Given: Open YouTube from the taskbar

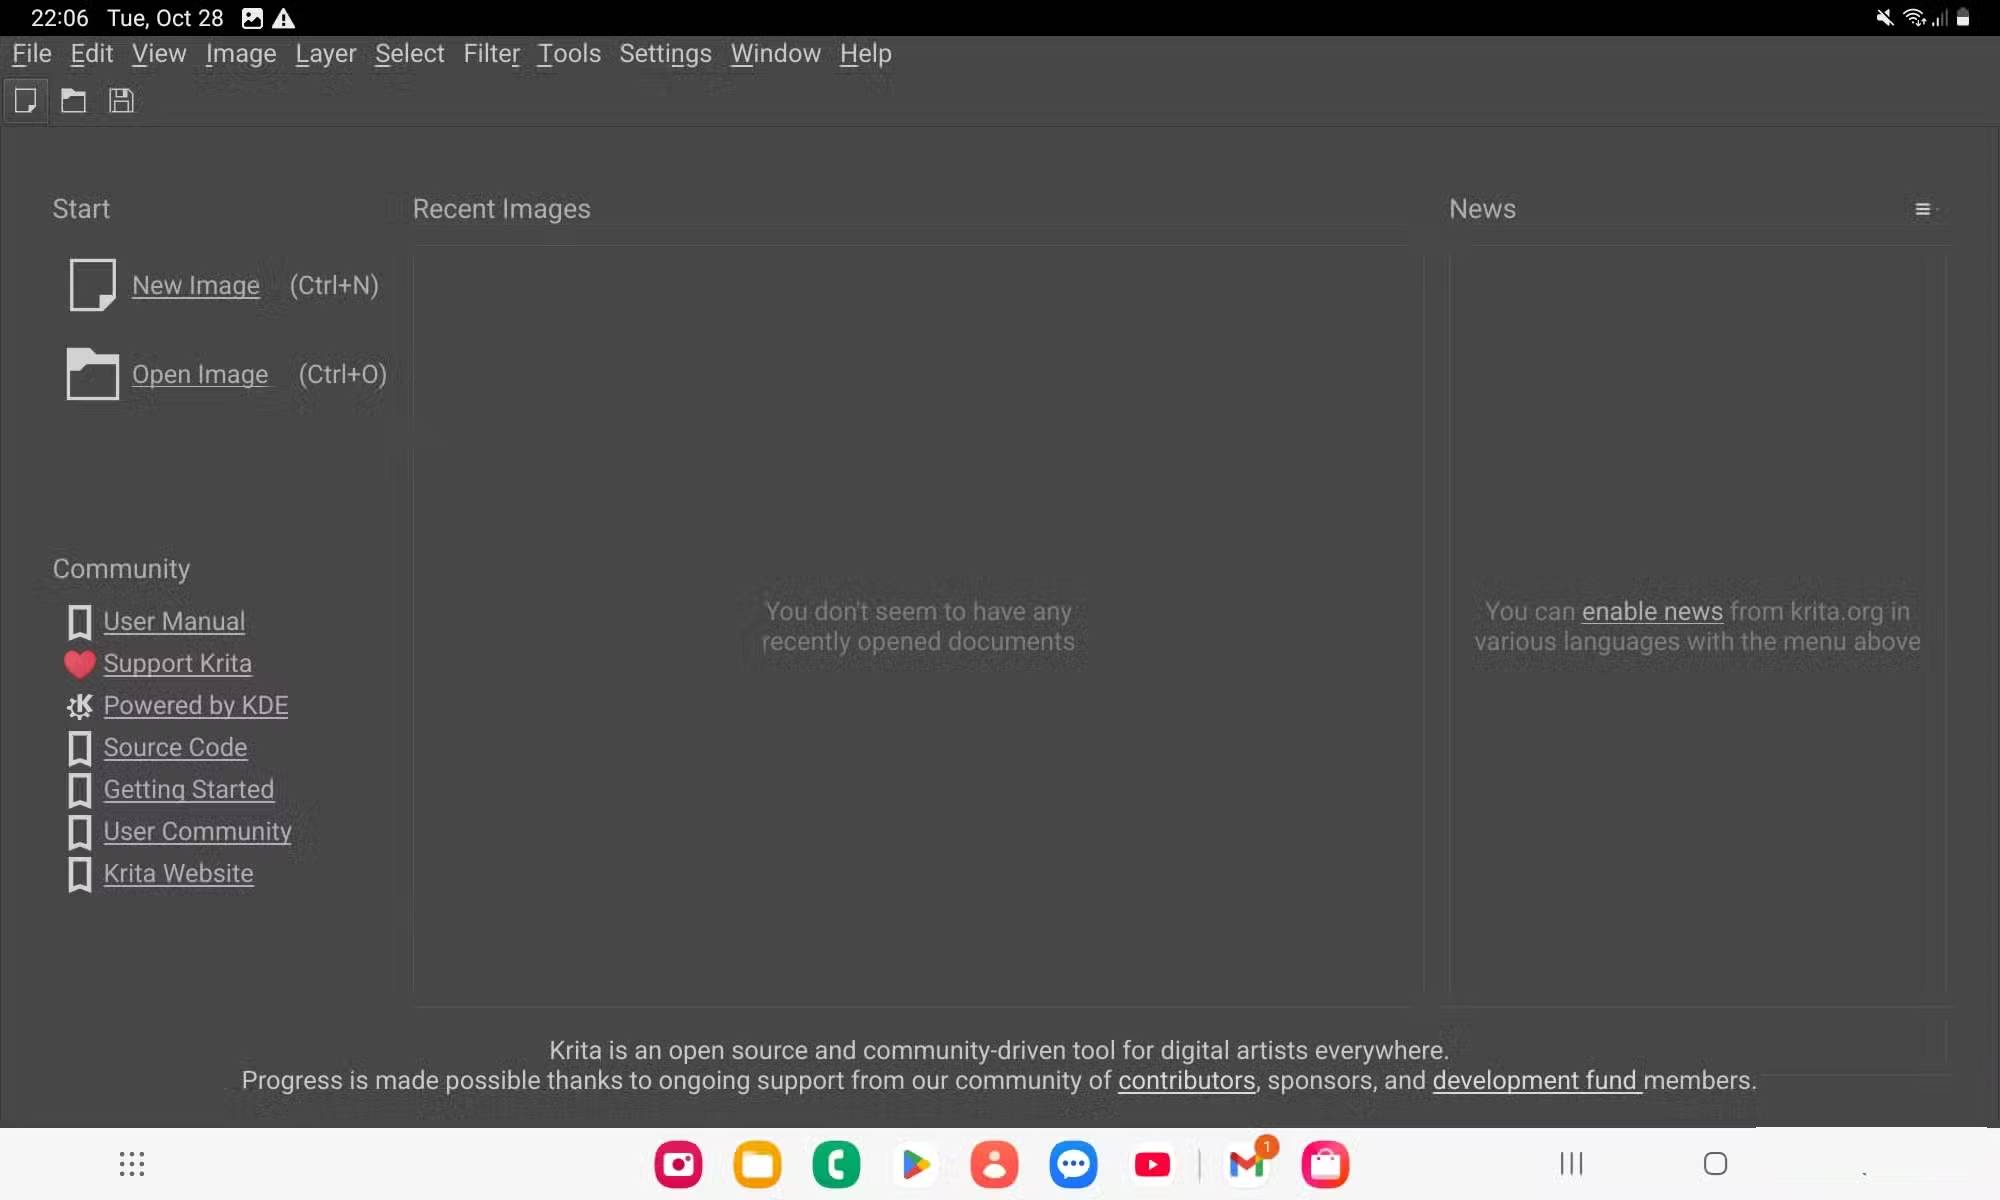Looking at the screenshot, I should (x=1152, y=1164).
